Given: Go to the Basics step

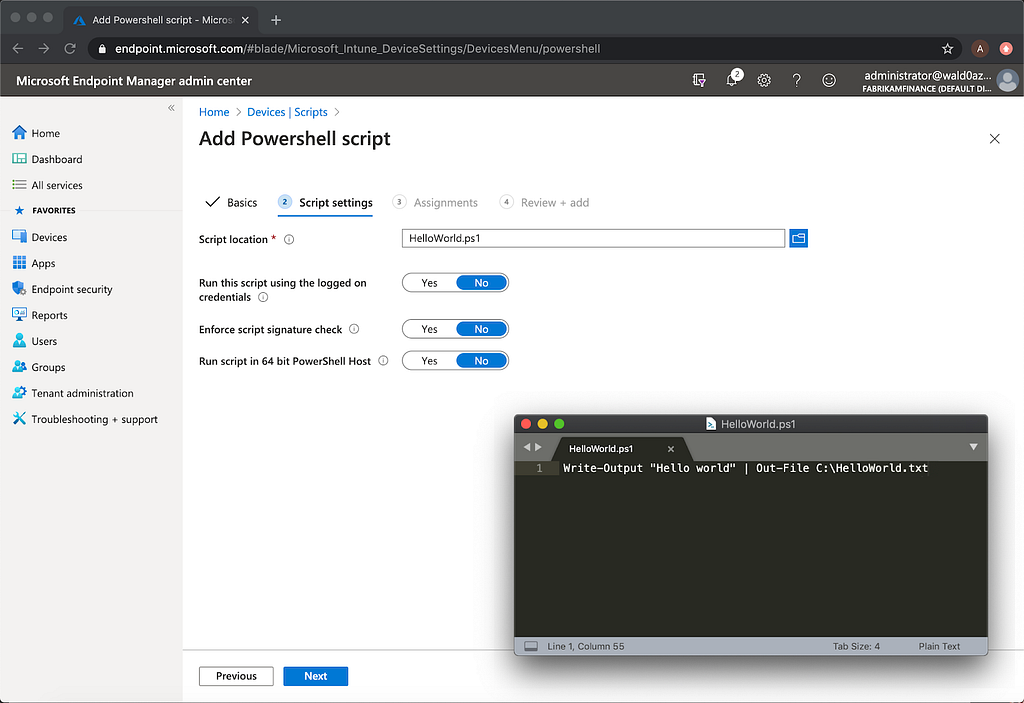Looking at the screenshot, I should [231, 203].
